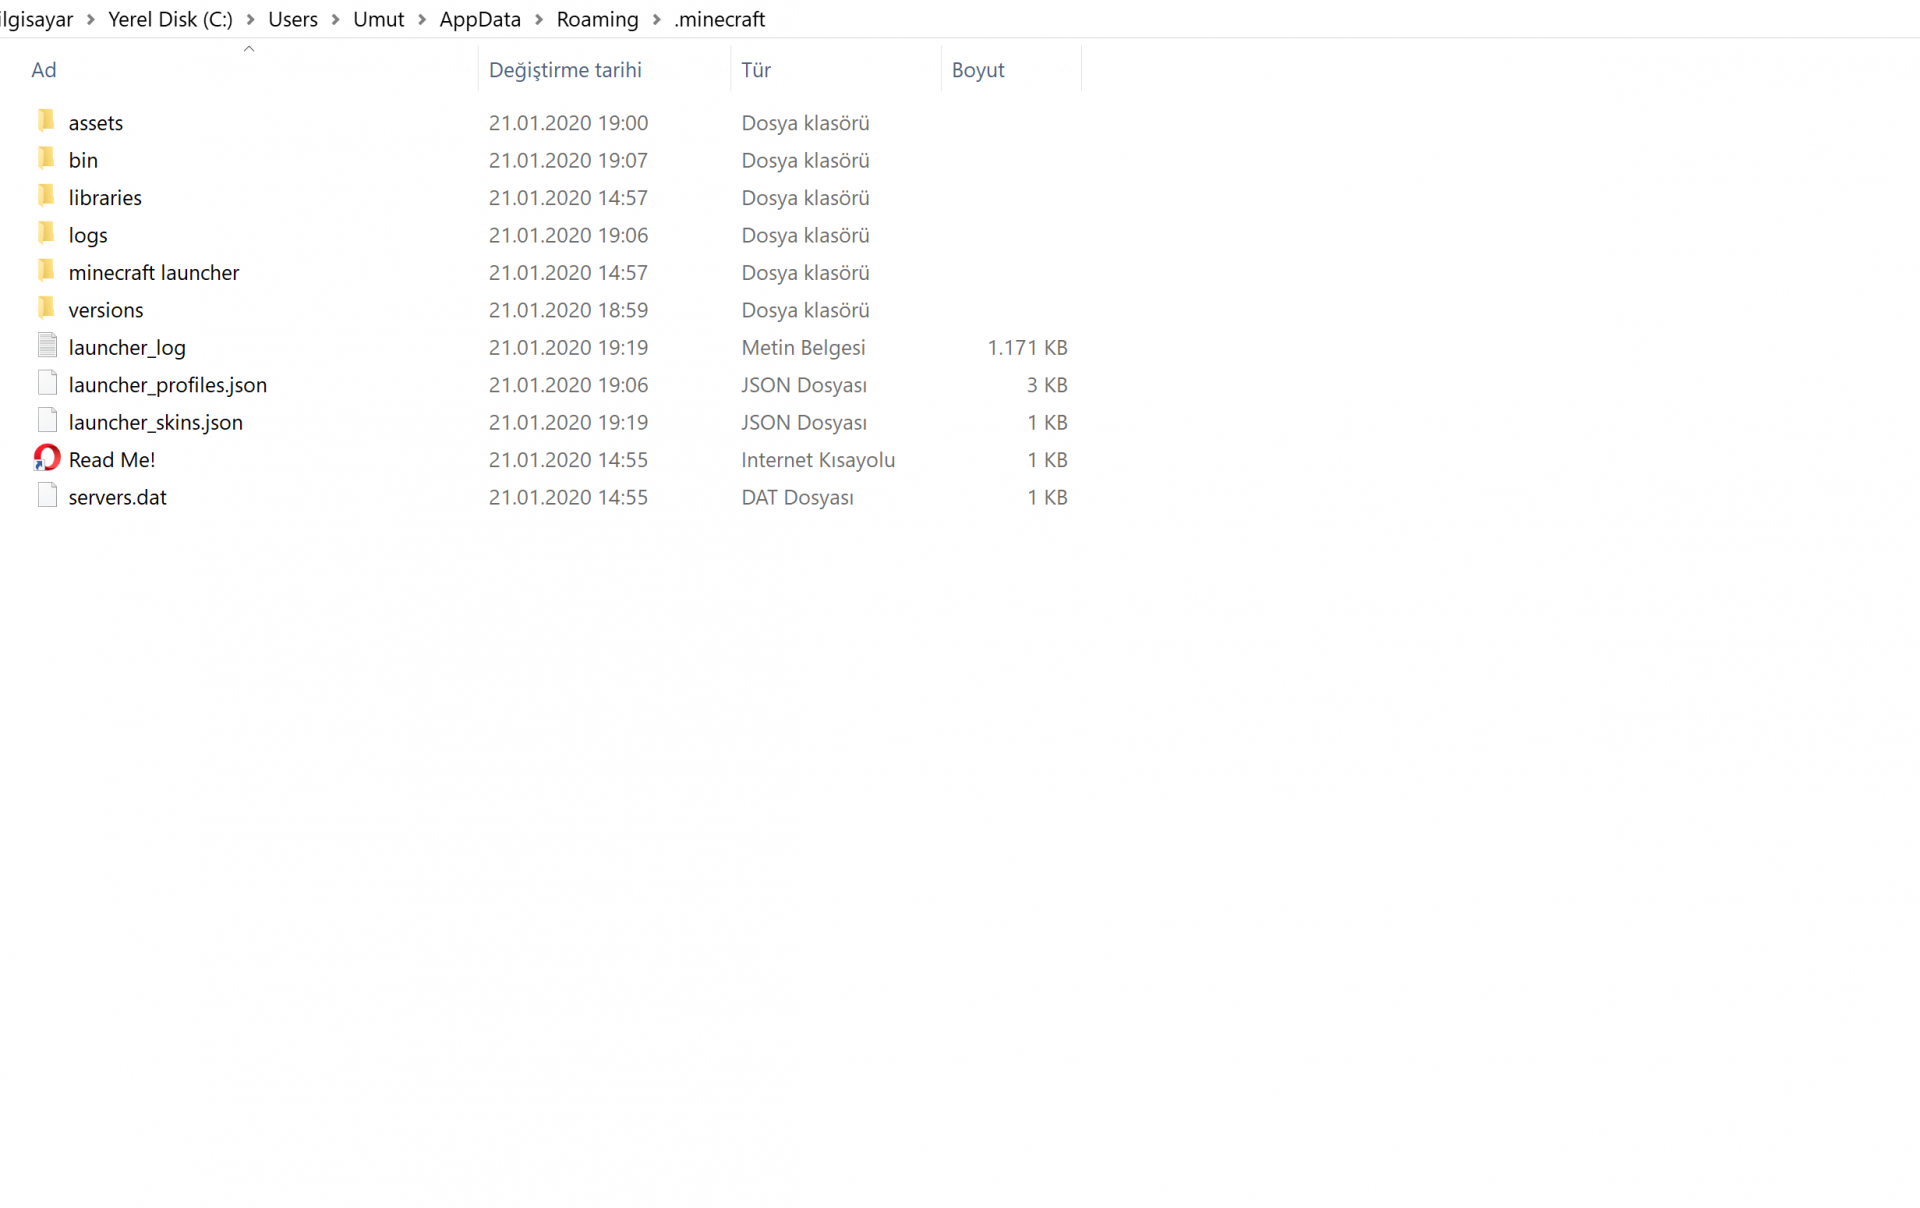The height and width of the screenshot is (1208, 1920).
Task: Go to AppData folder in breadcrumb
Action: (480, 19)
